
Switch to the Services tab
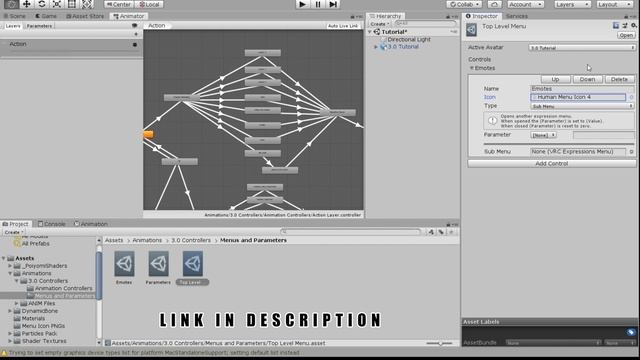pyautogui.click(x=516, y=16)
